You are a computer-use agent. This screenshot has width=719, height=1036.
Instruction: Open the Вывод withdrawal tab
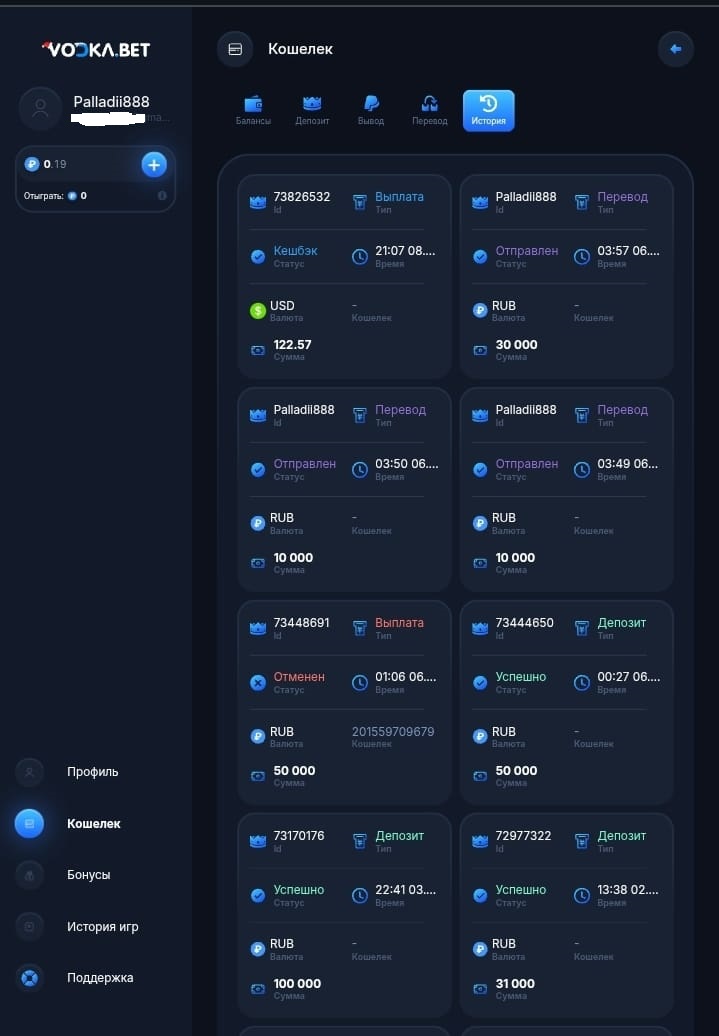point(371,110)
